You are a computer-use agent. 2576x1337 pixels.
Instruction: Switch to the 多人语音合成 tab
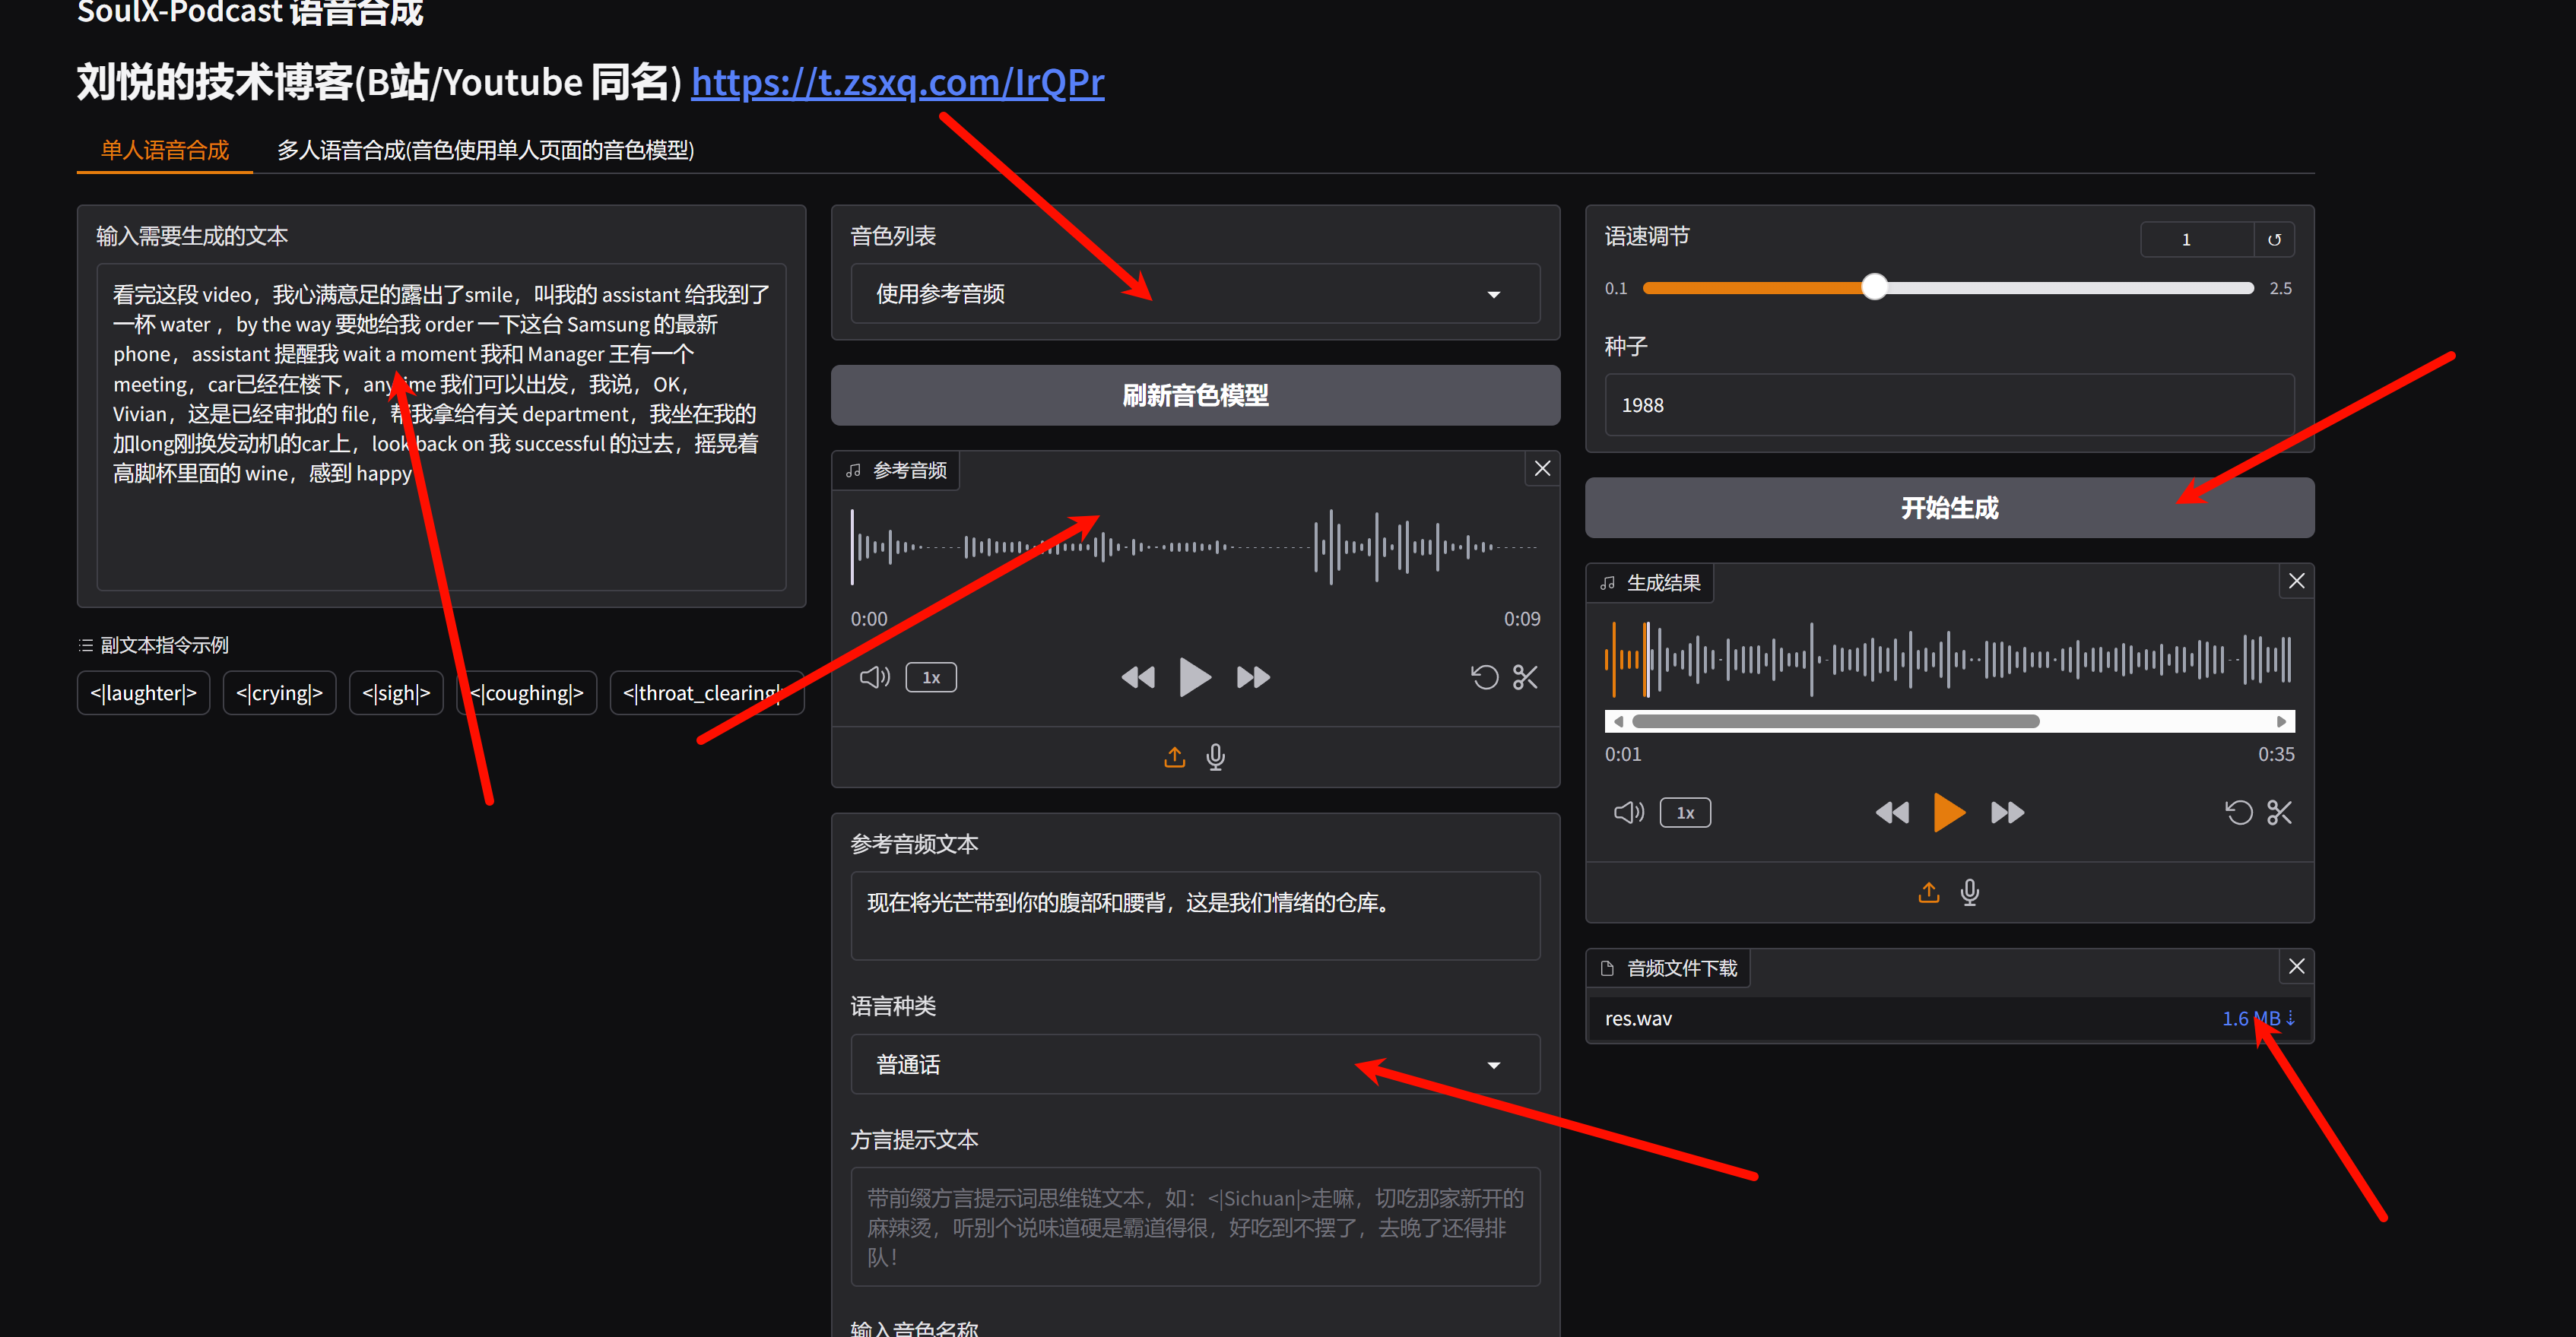[x=485, y=150]
